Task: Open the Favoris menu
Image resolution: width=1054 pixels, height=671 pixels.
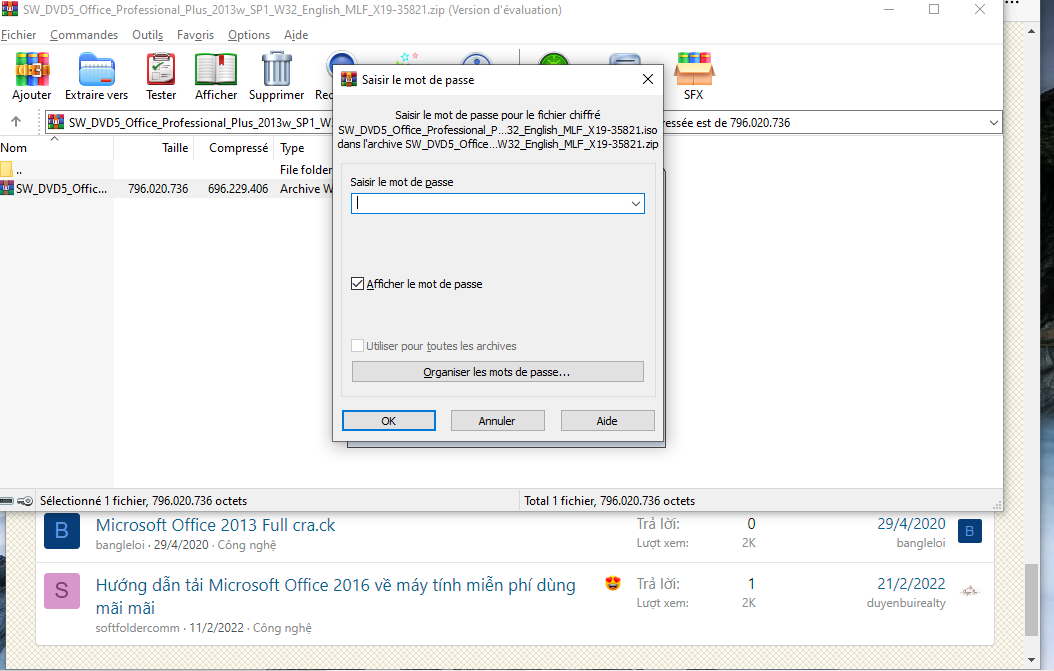Action: coord(195,35)
